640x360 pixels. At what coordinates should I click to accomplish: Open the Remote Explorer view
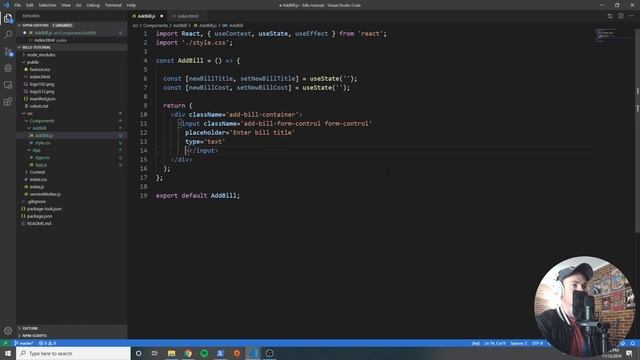point(8,85)
